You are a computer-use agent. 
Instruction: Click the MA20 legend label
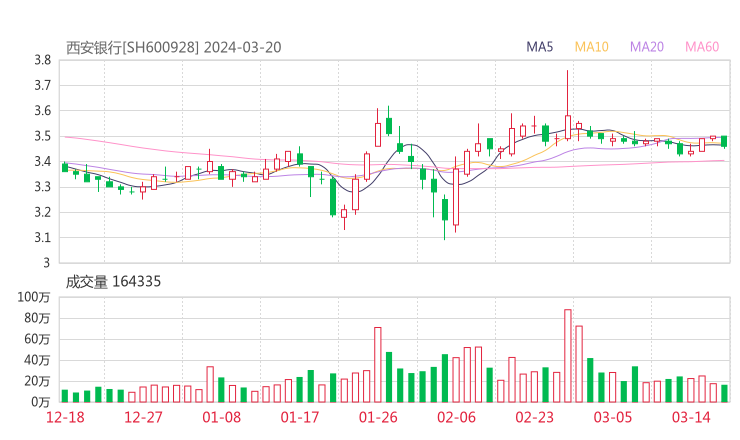(x=647, y=47)
